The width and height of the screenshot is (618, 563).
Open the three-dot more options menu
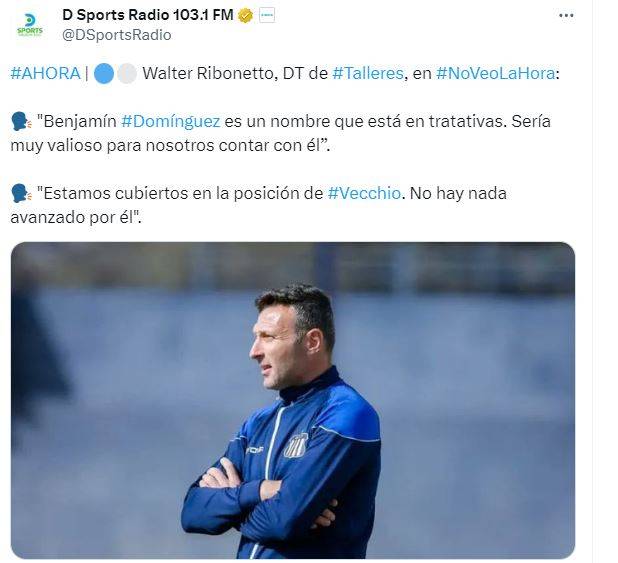pos(566,15)
